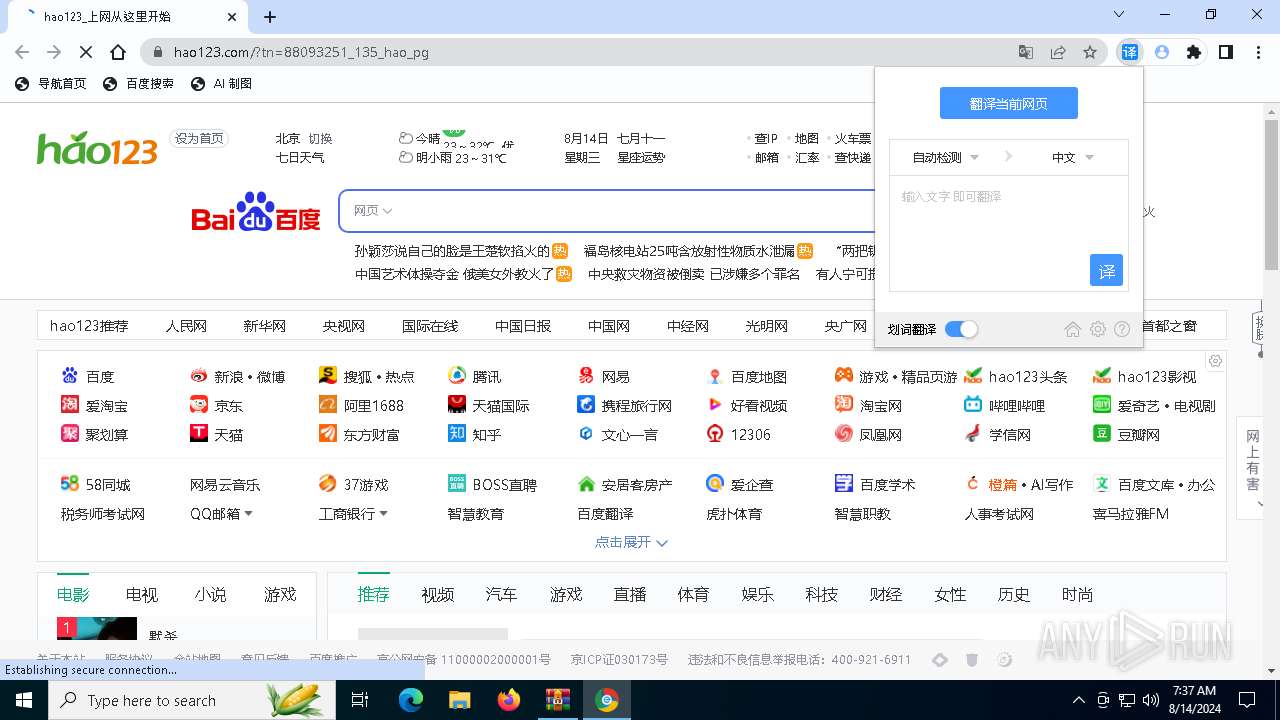Open File Explorer from taskbar
This screenshot has width=1280, height=720.
[x=460, y=700]
